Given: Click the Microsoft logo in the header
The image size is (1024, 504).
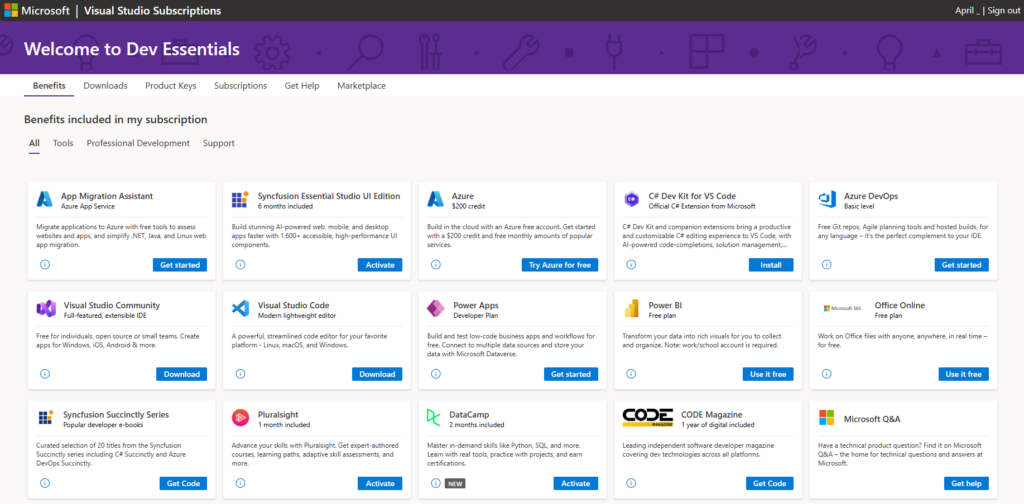Looking at the screenshot, I should 11,10.
